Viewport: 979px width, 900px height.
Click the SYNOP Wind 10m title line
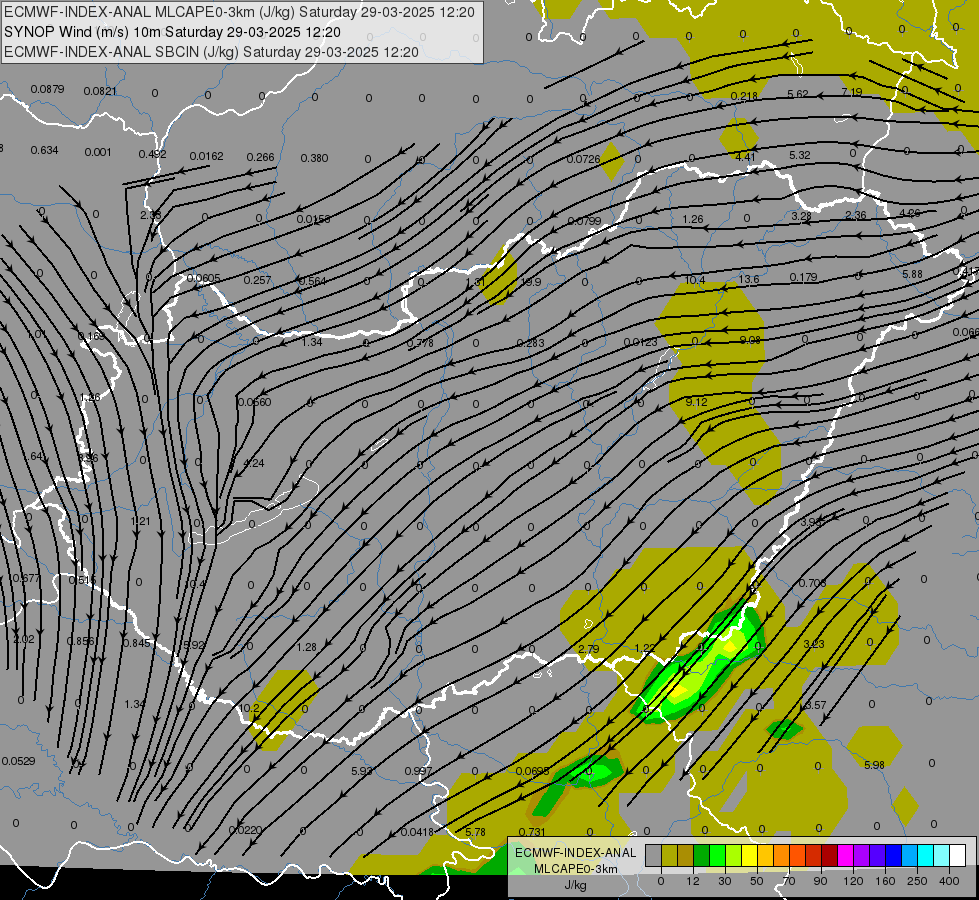[172, 32]
